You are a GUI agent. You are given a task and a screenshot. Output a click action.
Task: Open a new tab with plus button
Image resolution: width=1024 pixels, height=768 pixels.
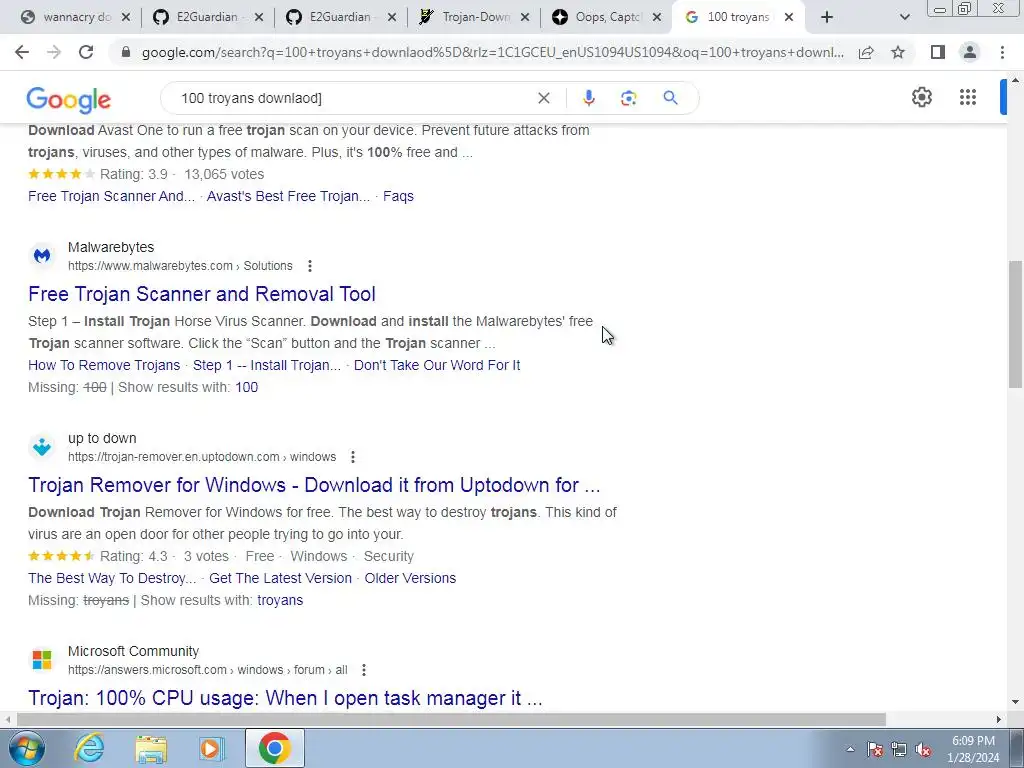coord(827,17)
